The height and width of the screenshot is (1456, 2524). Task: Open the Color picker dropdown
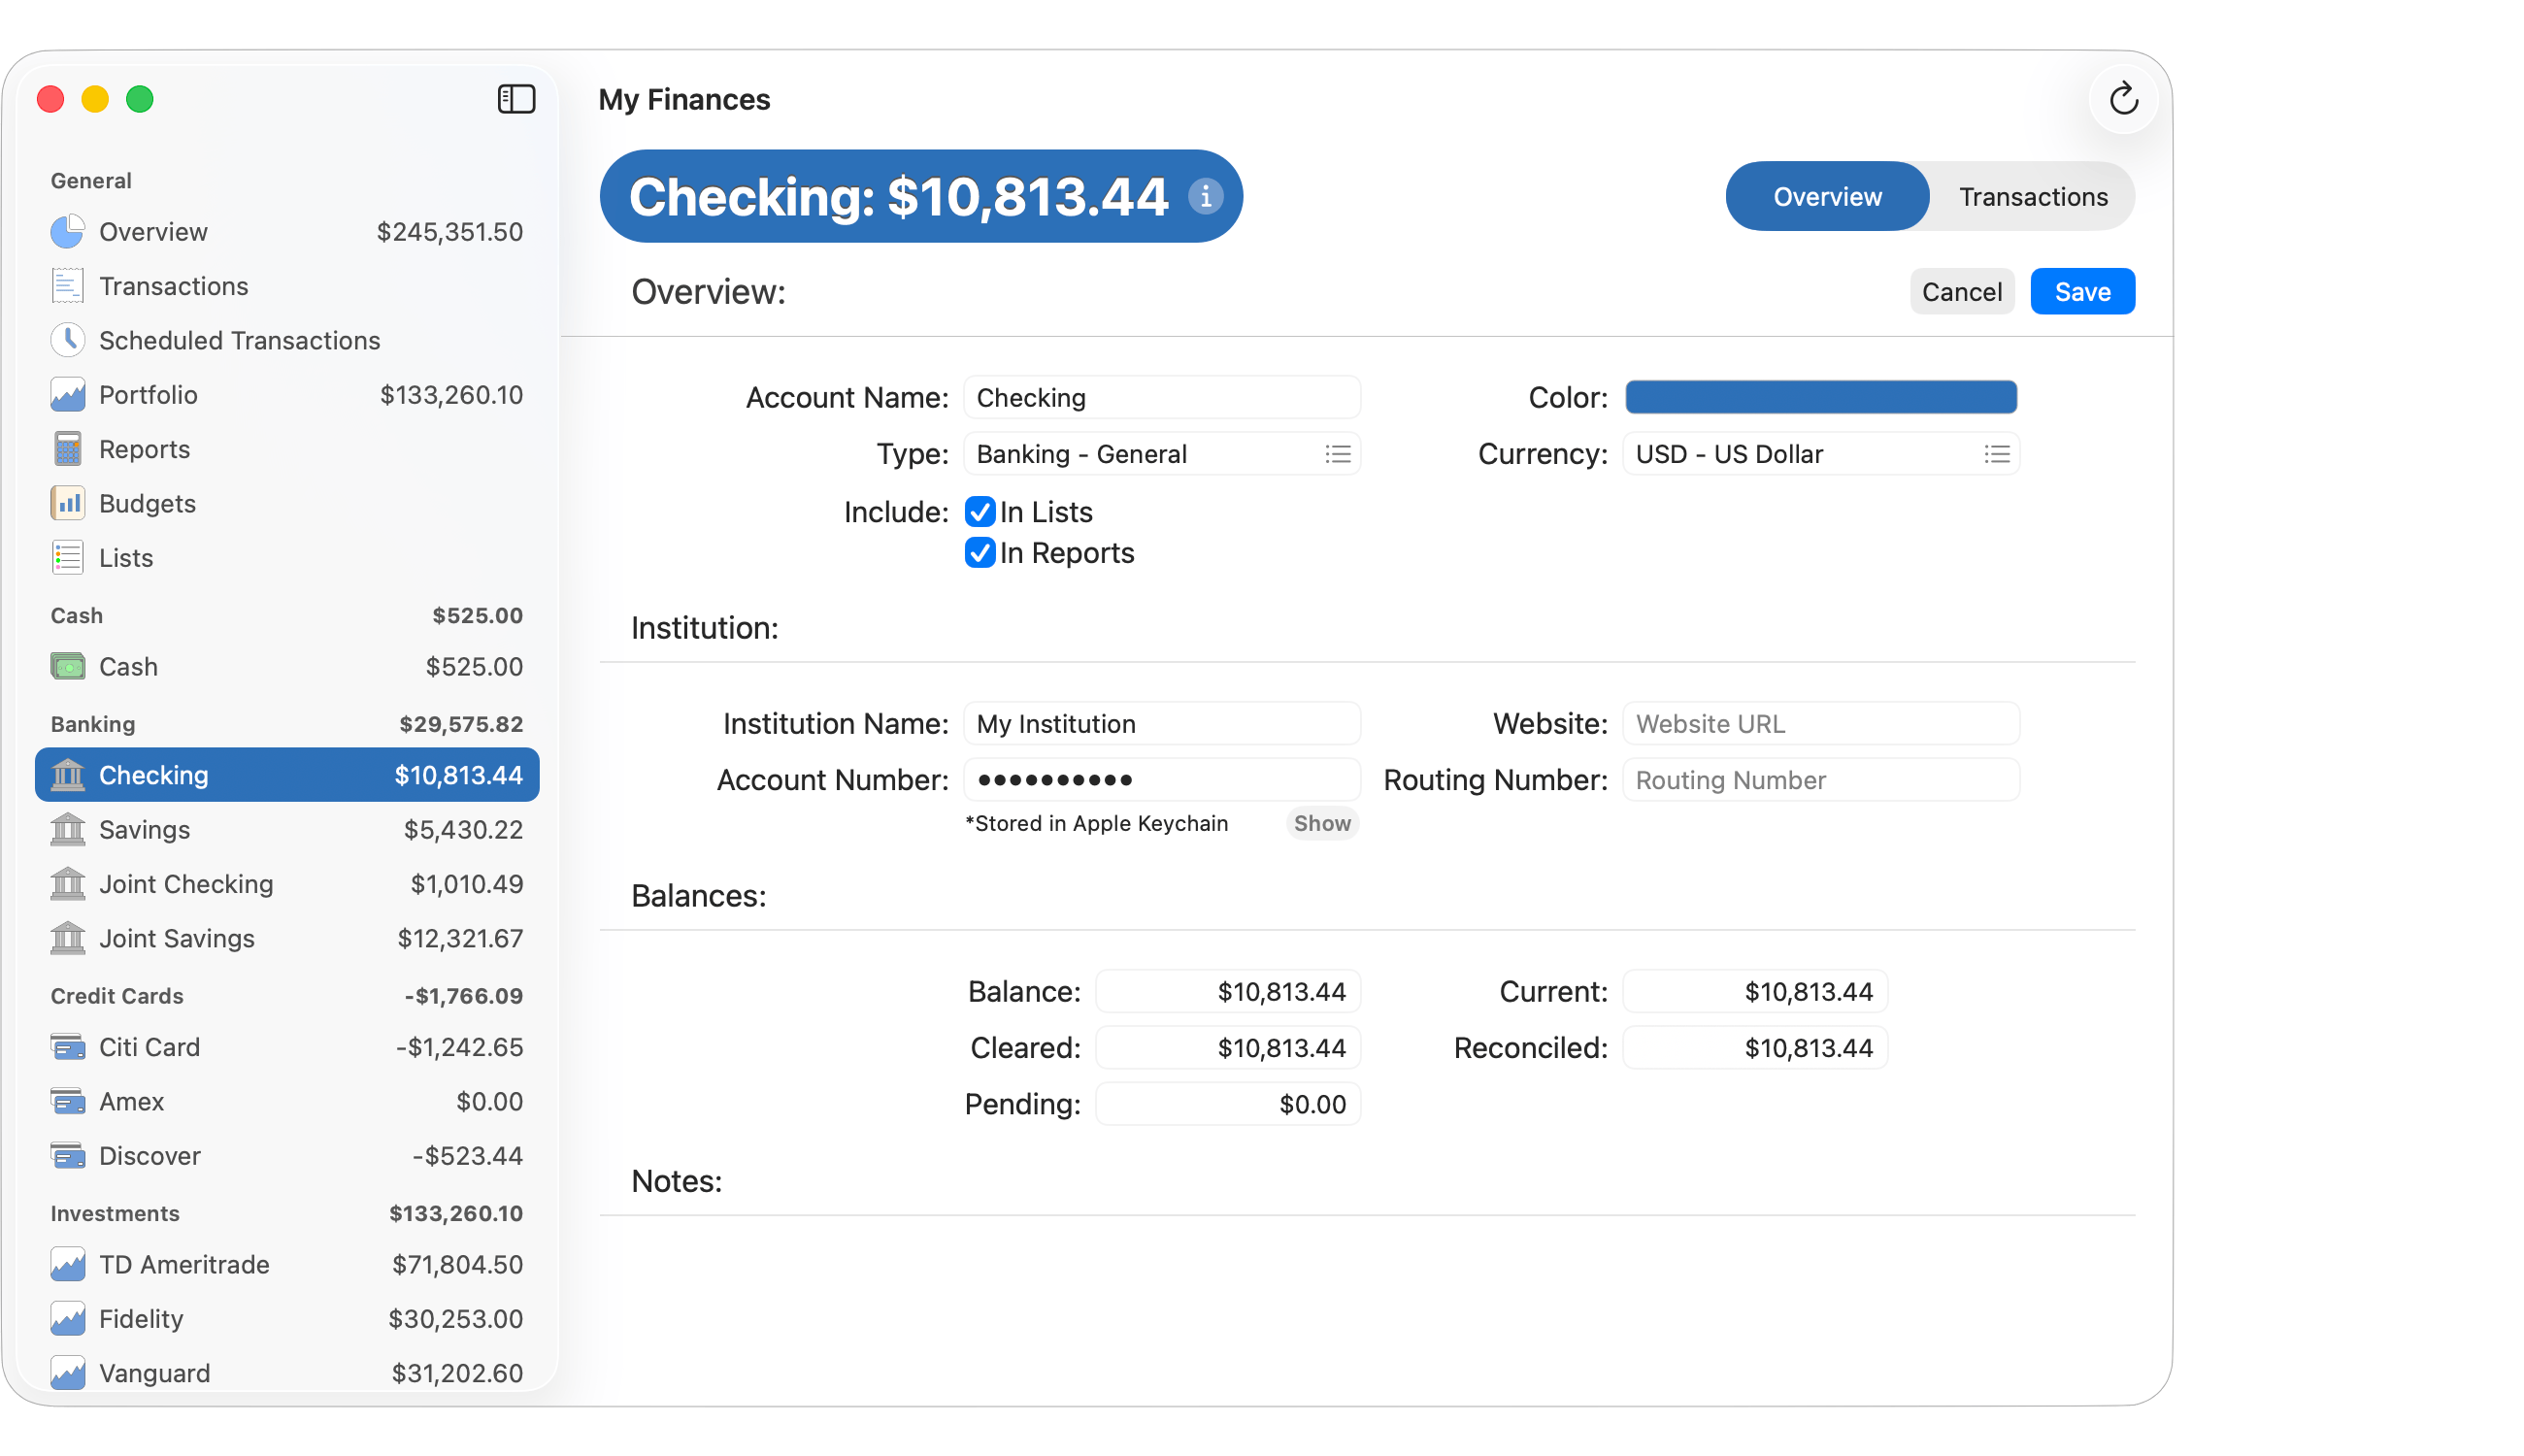(1819, 397)
